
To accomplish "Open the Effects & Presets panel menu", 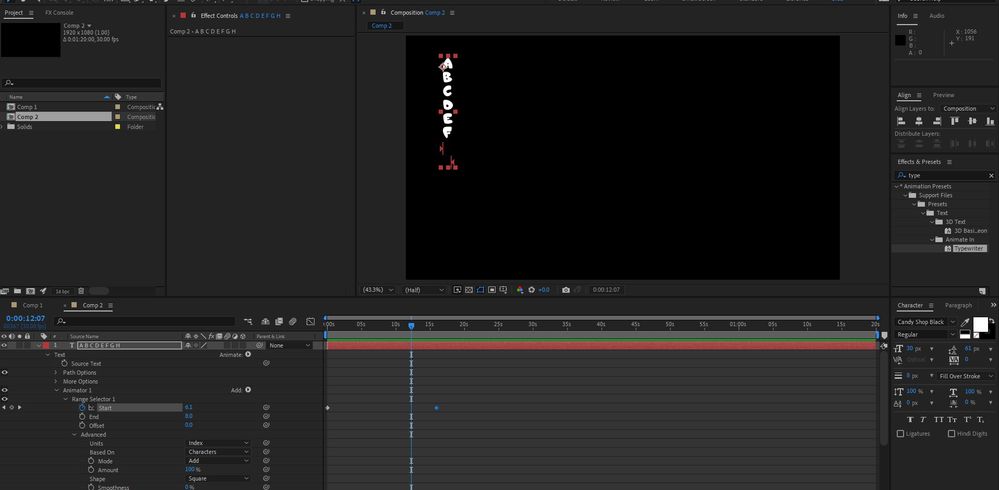I will click(x=949, y=162).
